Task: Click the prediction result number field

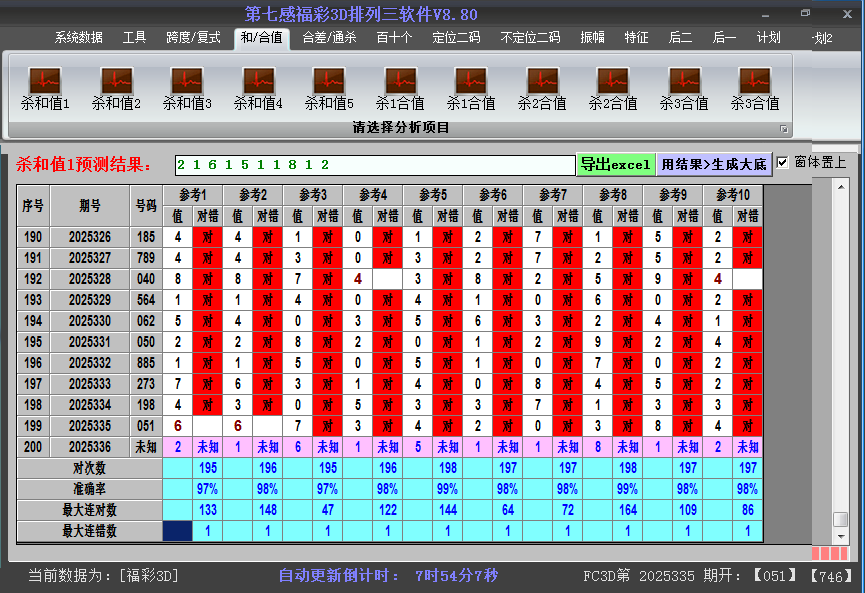Action: point(374,164)
